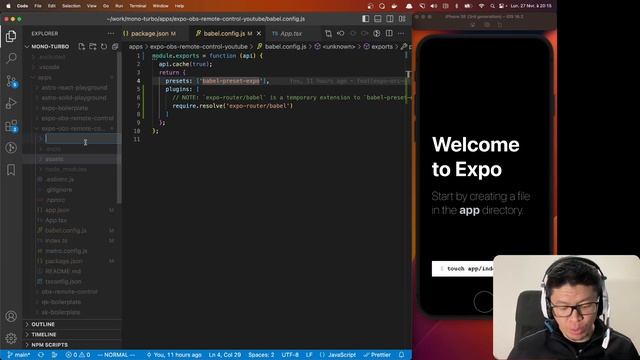
Task: Click Prettier in status bar
Action: click(x=377, y=355)
